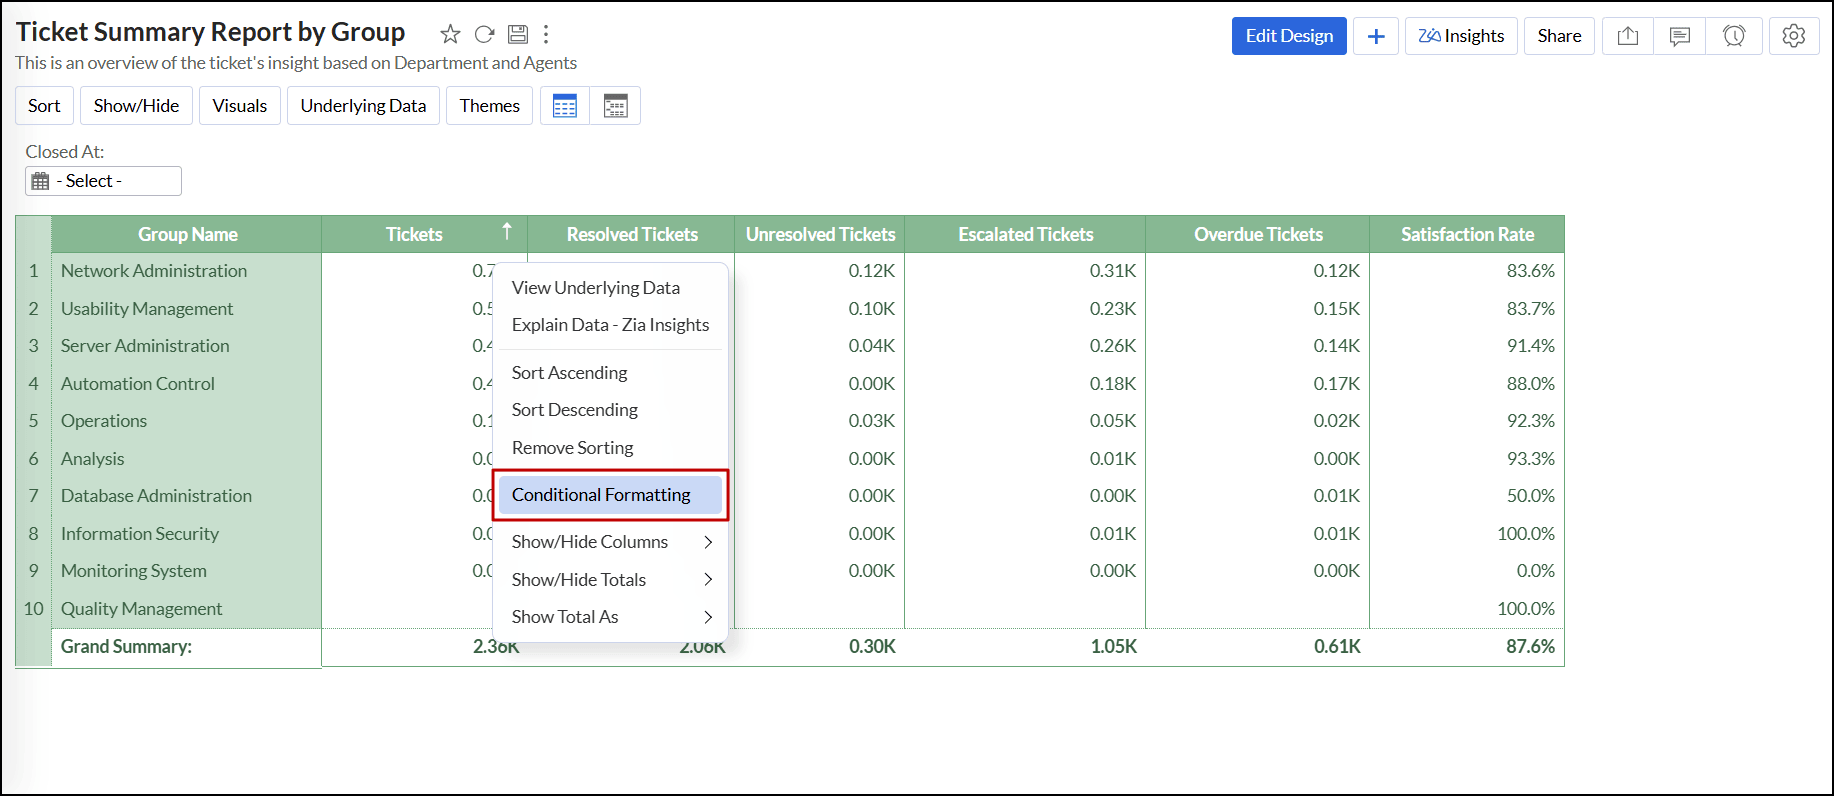The image size is (1834, 796).
Task: Toggle sort arrow on Tickets column
Action: pos(507,232)
